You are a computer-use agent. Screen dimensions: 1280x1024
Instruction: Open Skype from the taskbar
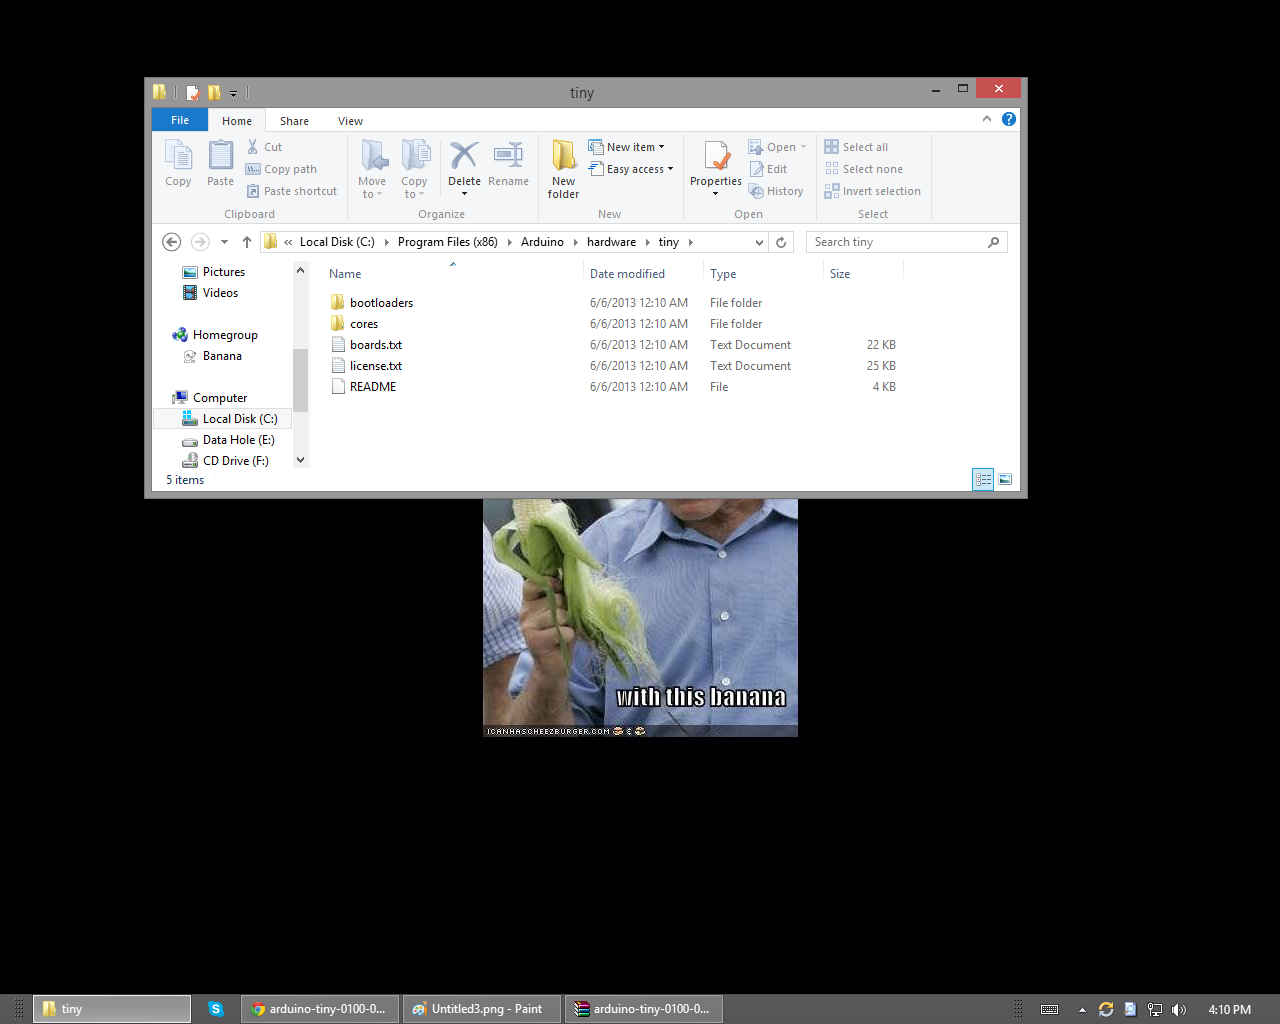[216, 1009]
